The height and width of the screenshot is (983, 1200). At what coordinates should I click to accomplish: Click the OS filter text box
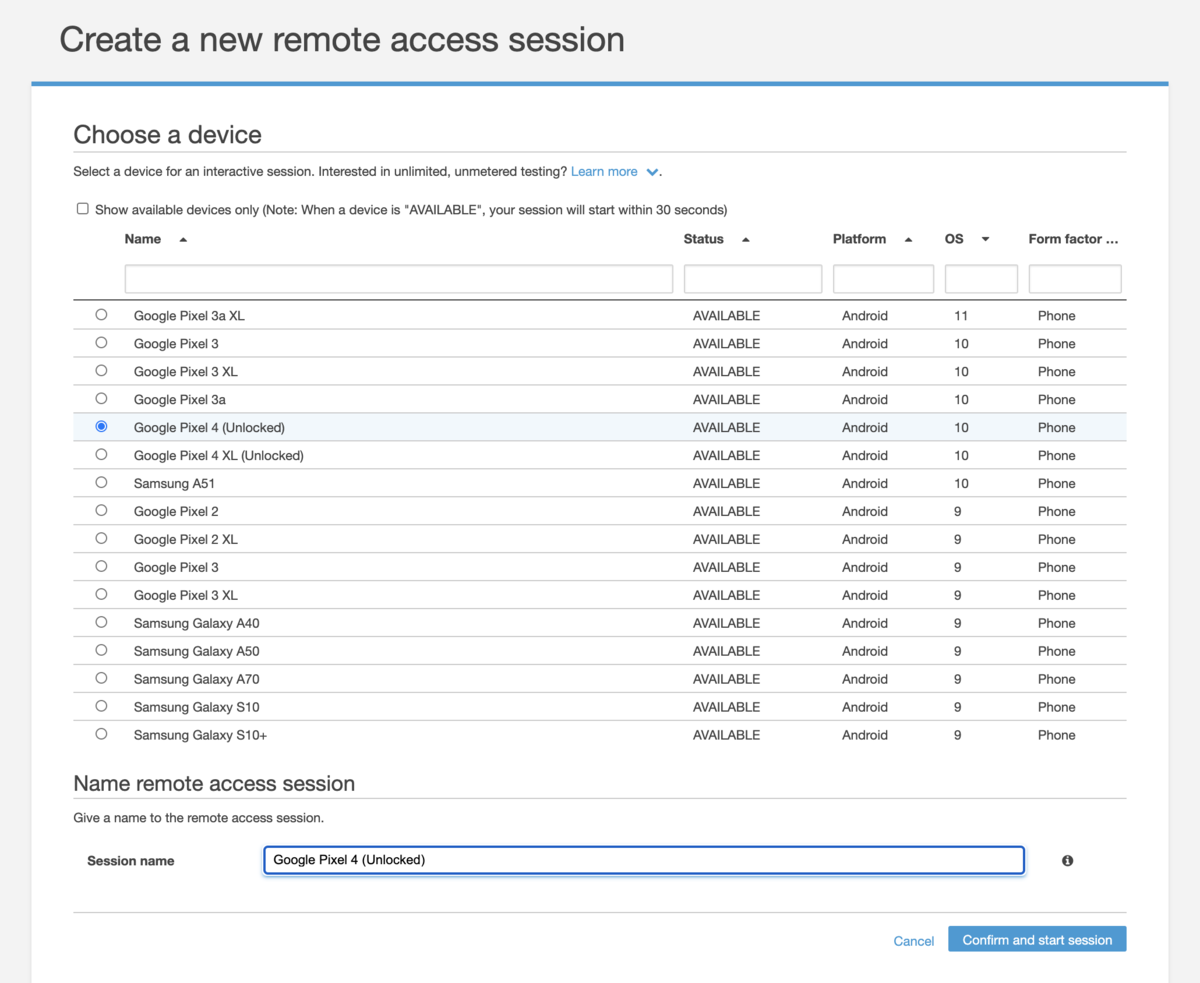[981, 279]
